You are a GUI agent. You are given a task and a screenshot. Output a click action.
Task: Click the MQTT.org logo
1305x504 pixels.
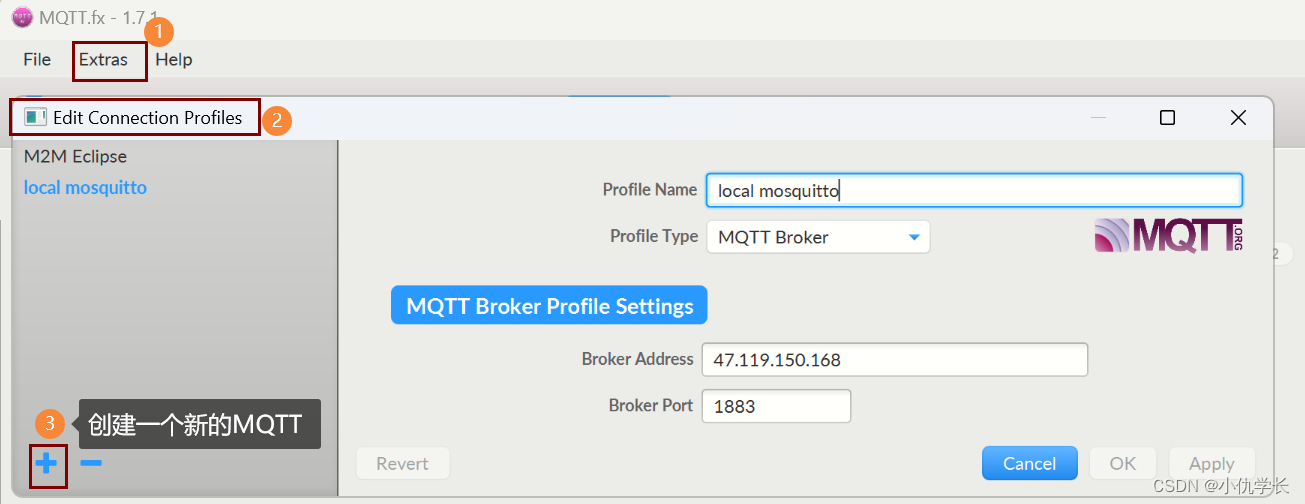tap(1168, 234)
